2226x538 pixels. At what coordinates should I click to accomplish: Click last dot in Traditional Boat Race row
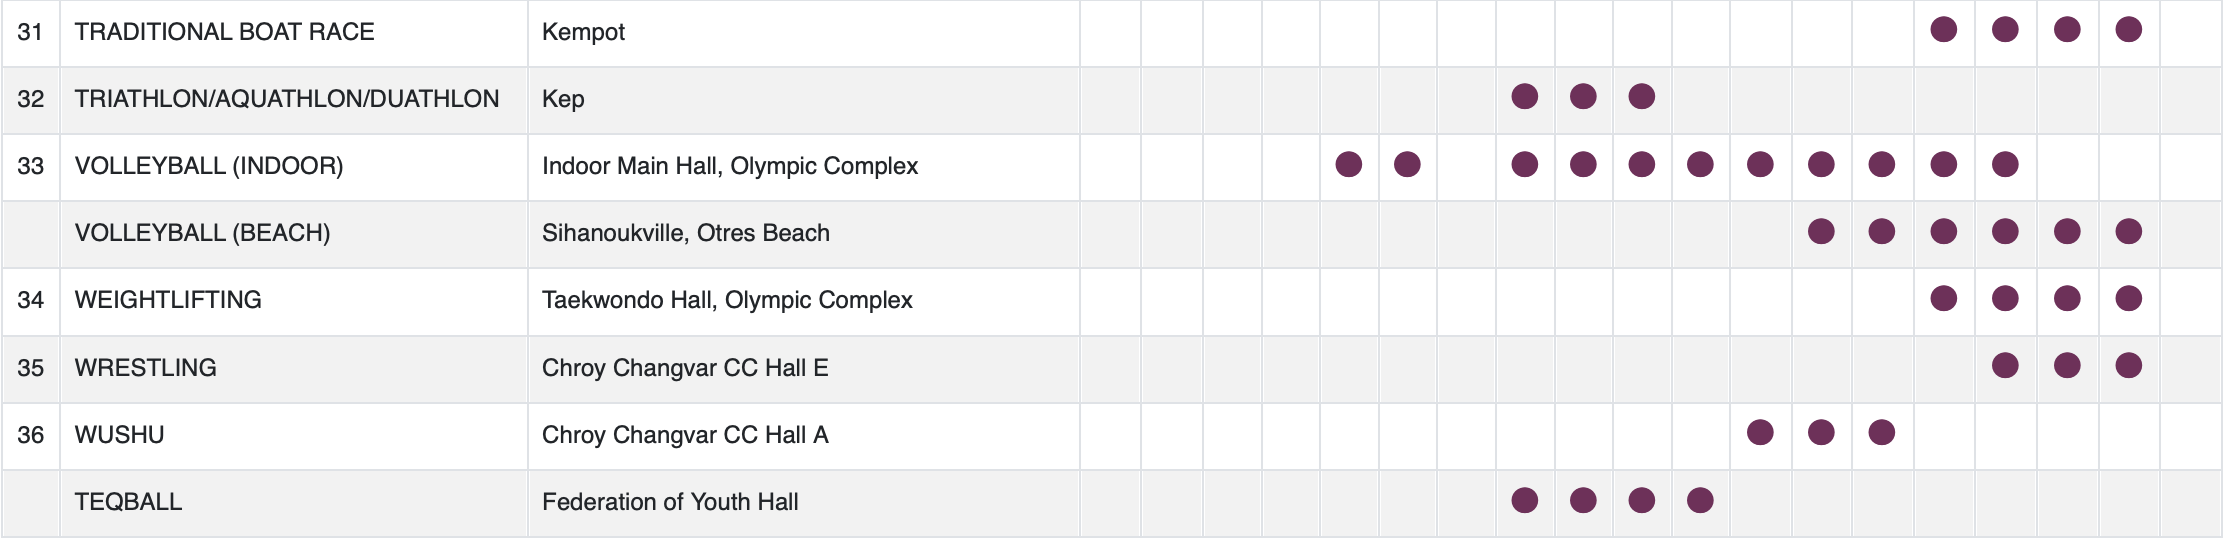pyautogui.click(x=2128, y=30)
